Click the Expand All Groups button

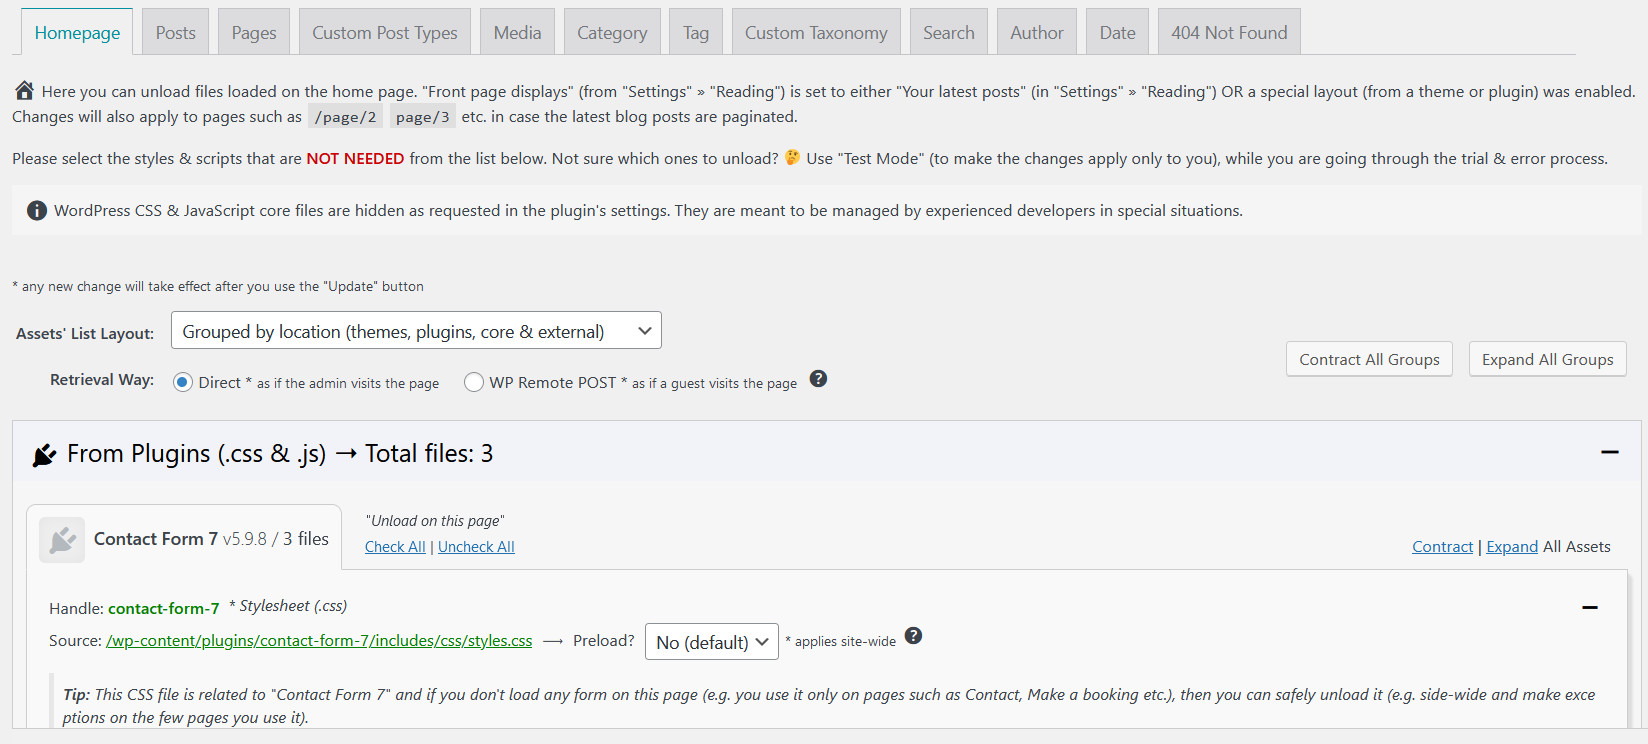point(1548,359)
